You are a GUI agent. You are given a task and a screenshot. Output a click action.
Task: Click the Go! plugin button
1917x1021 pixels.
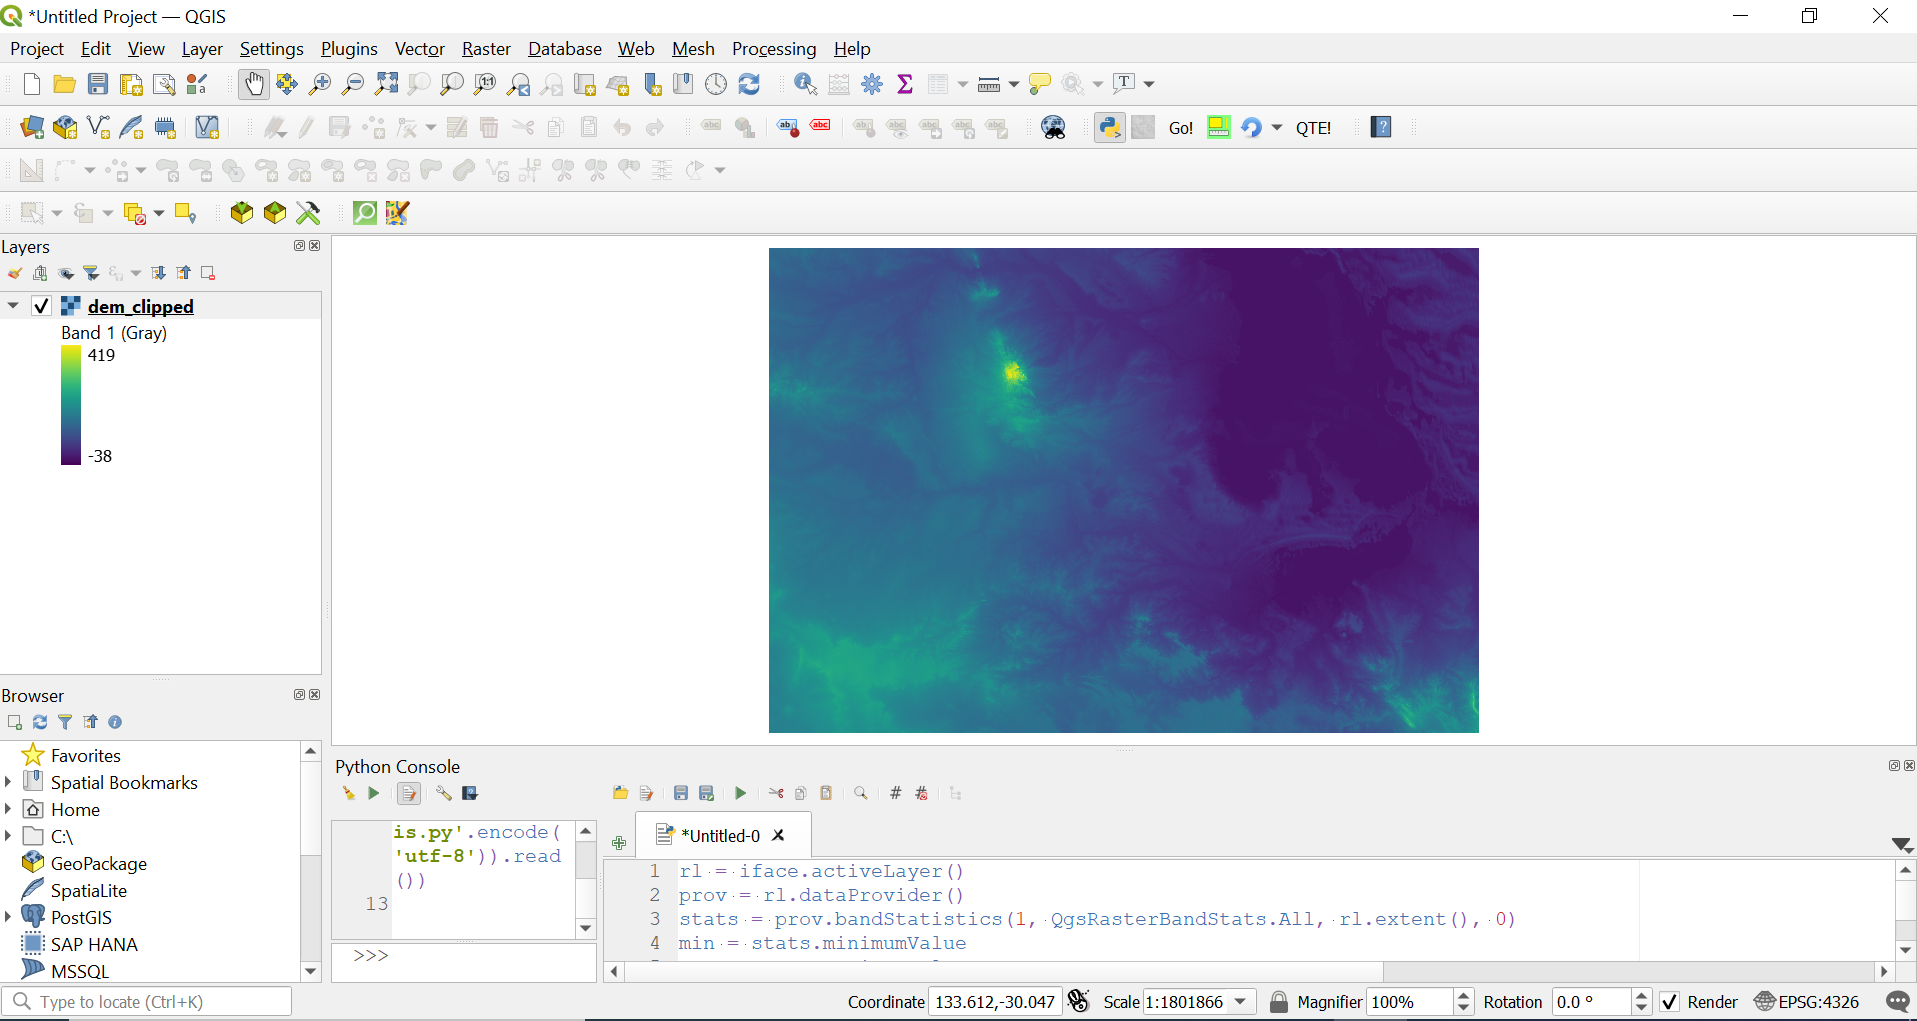point(1181,127)
